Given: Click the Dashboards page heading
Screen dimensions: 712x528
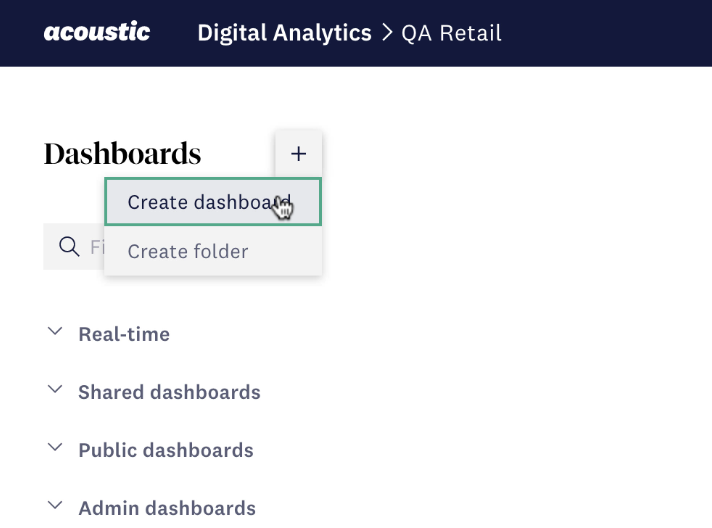Looking at the screenshot, I should coord(122,153).
